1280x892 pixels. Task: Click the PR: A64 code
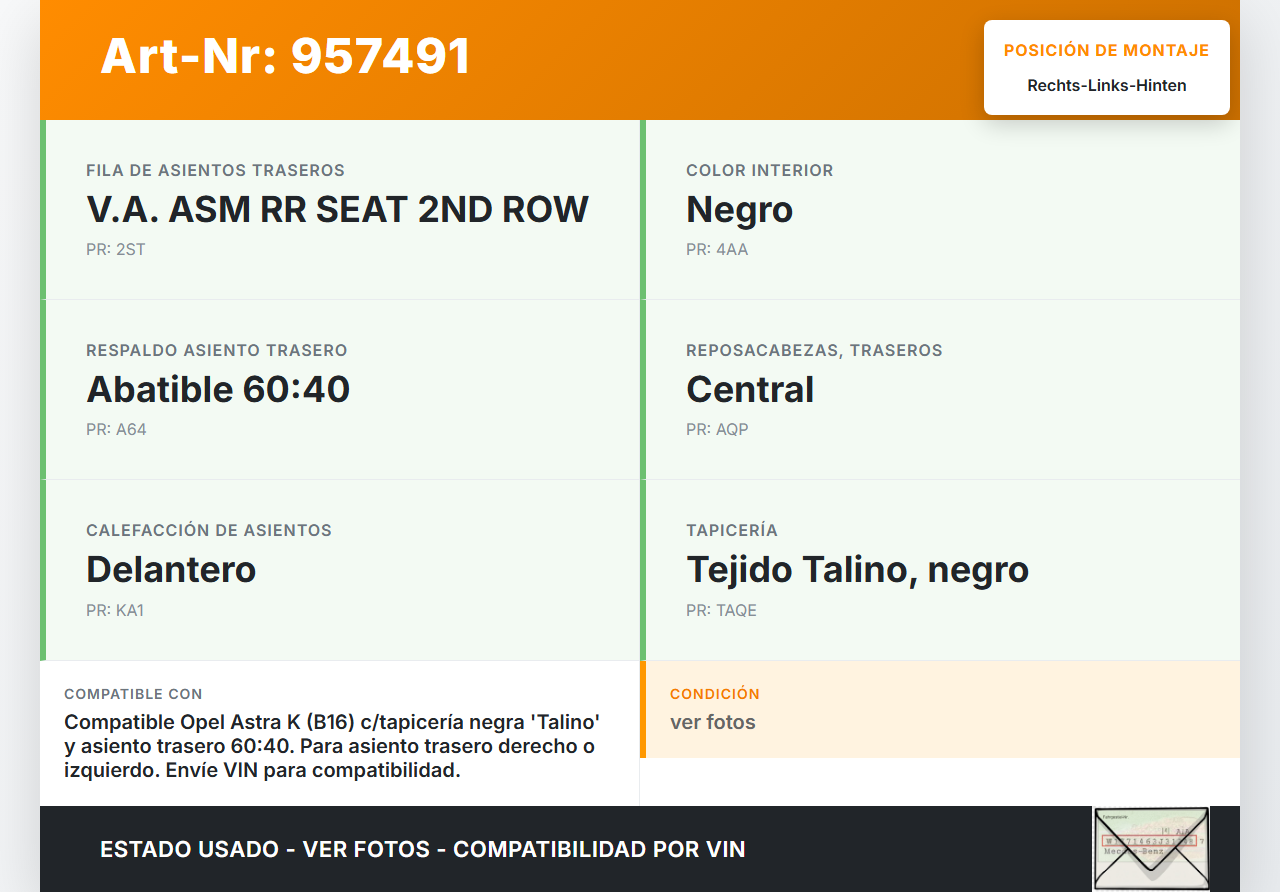click(x=116, y=430)
